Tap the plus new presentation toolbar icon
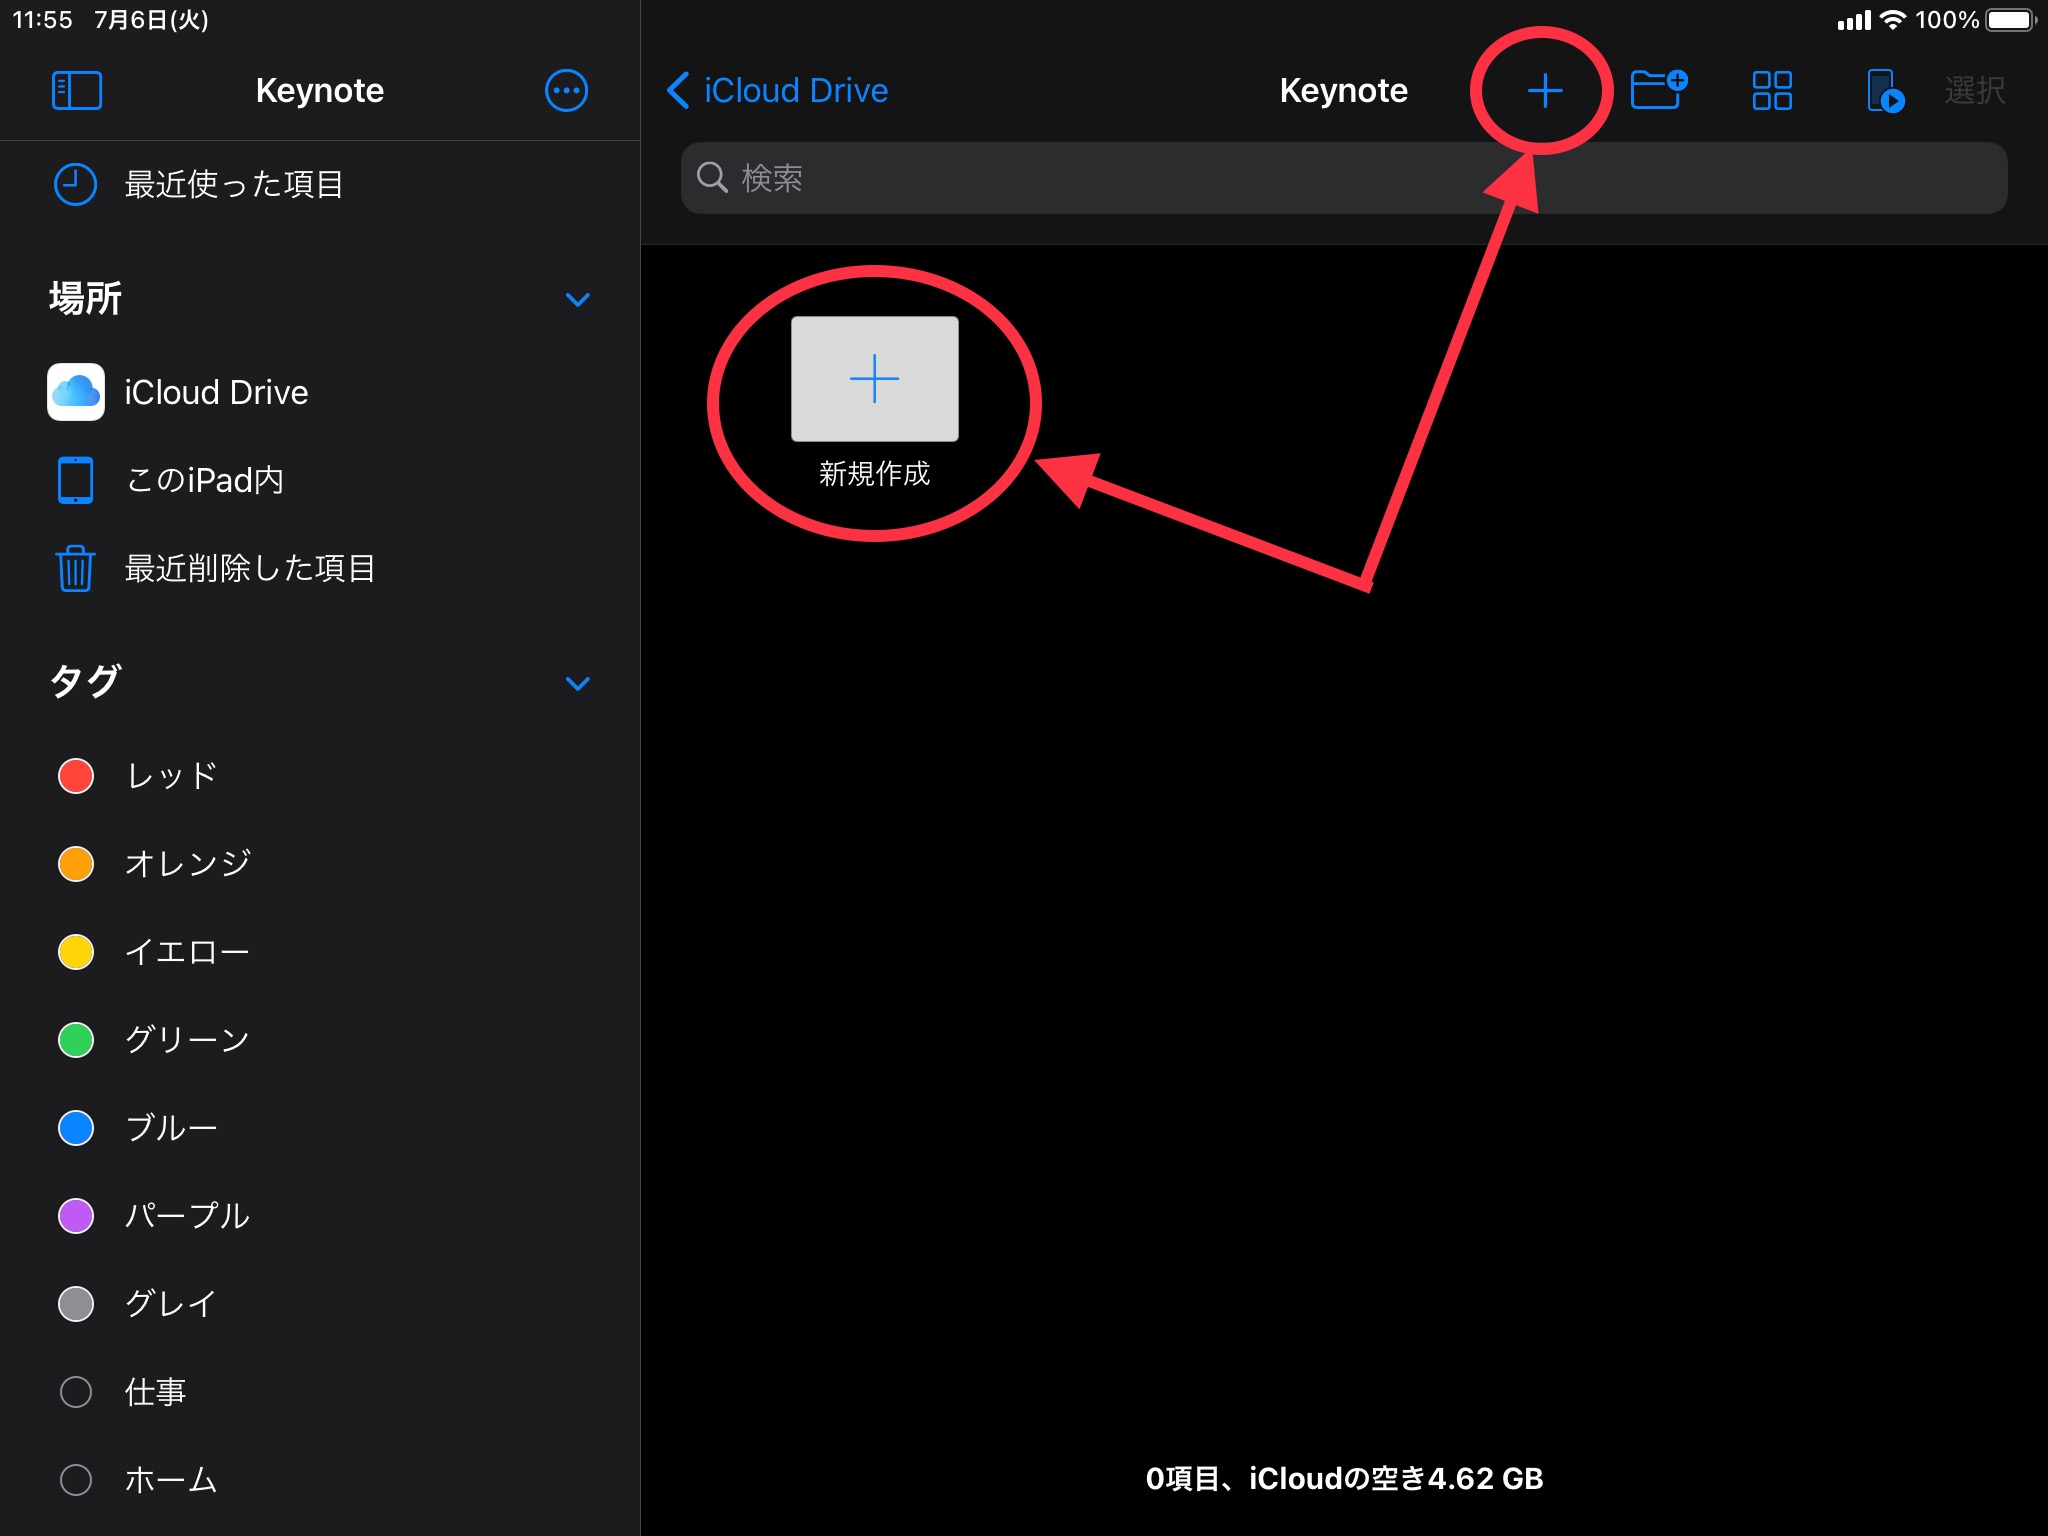Screen dimensions: 2048x1536 [x=1545, y=91]
